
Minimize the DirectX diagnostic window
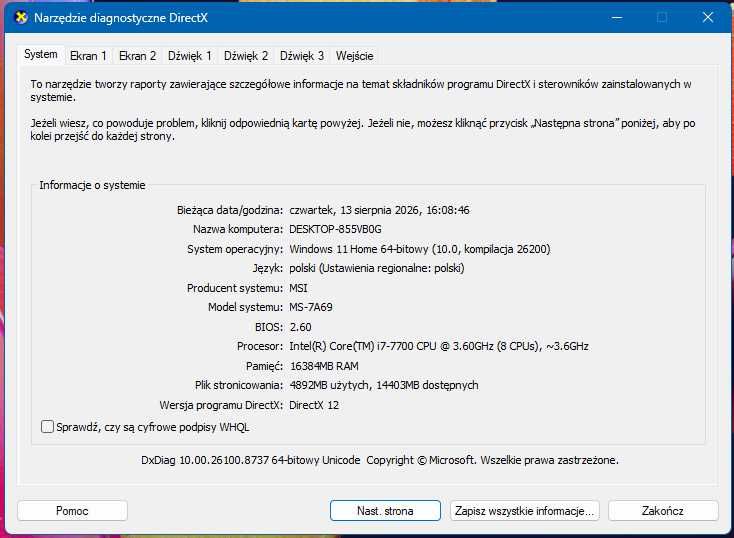tap(617, 18)
